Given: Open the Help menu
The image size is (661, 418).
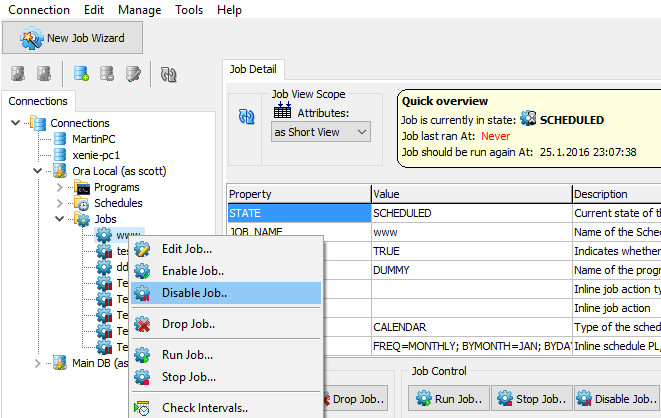Looking at the screenshot, I should [x=229, y=10].
